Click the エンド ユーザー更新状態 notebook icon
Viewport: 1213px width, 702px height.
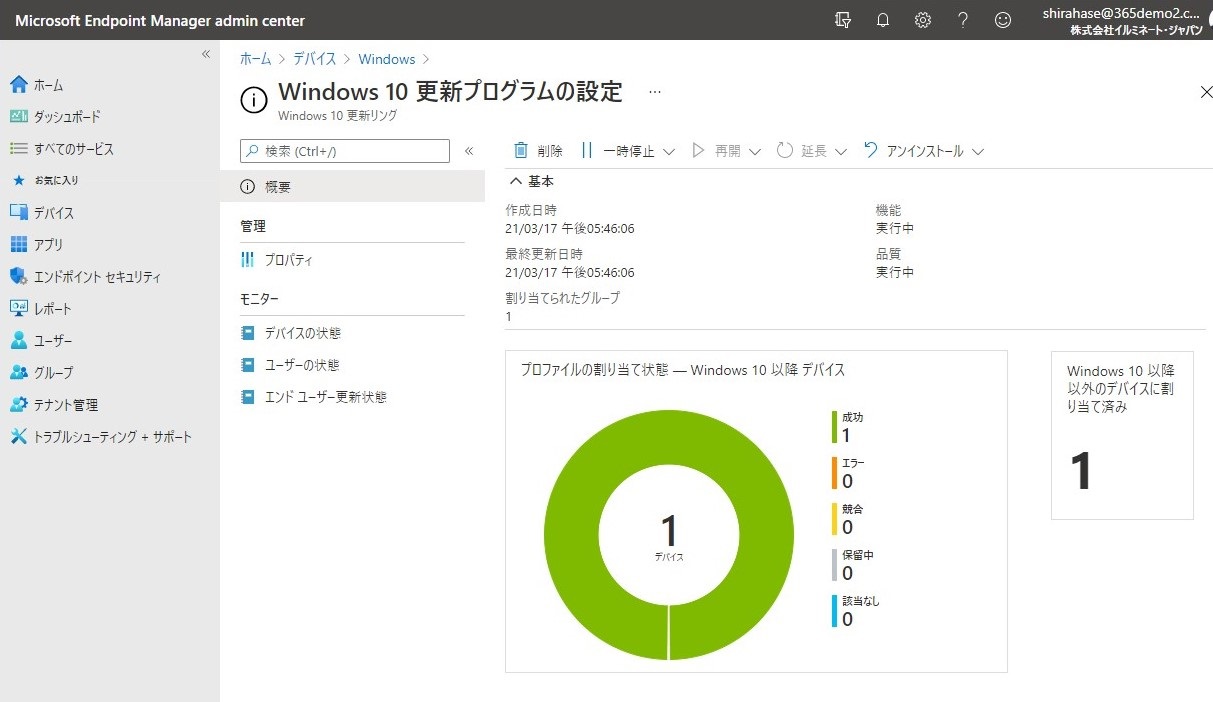click(248, 397)
